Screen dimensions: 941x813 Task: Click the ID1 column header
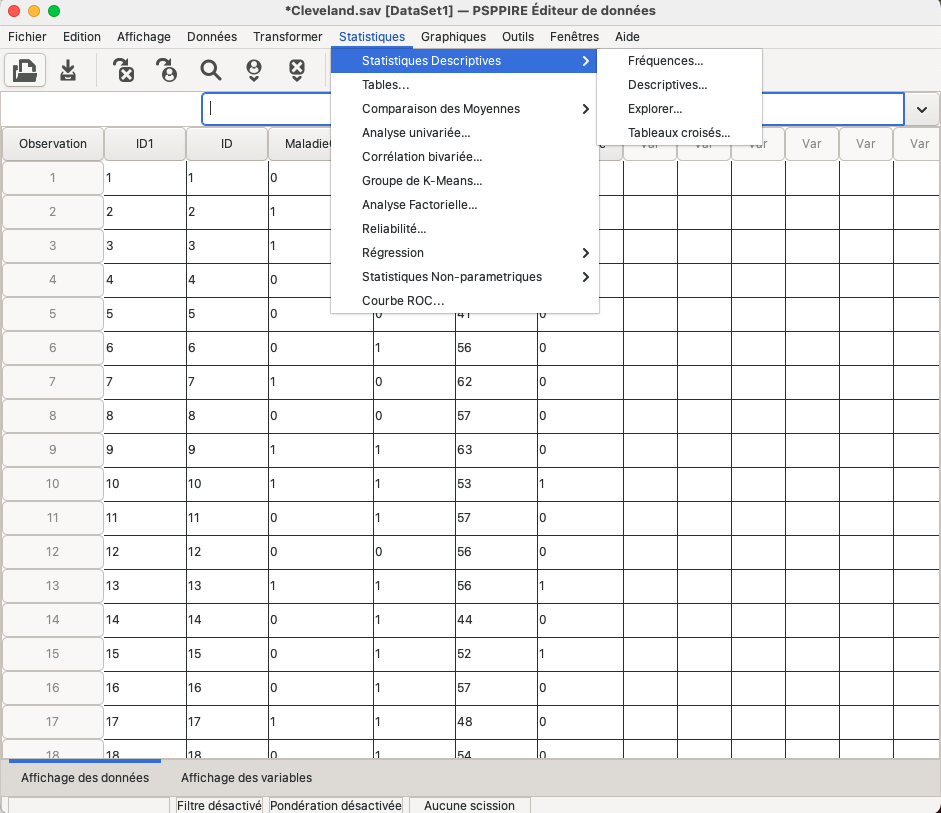145,144
